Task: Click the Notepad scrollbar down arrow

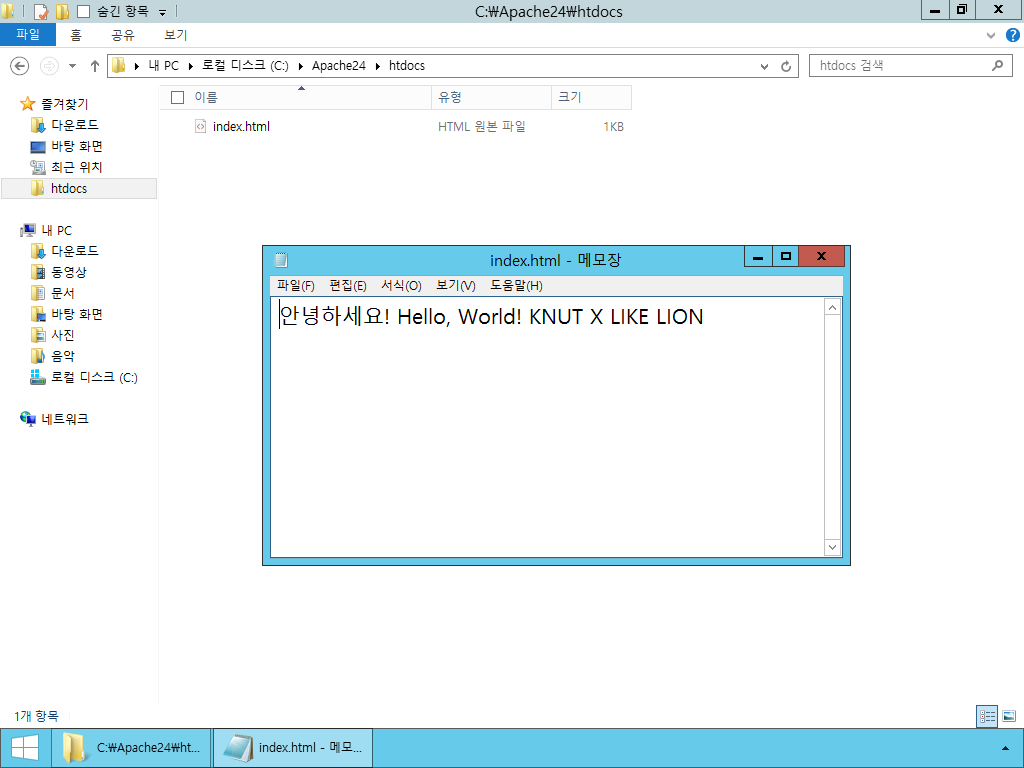Action: tap(832, 547)
